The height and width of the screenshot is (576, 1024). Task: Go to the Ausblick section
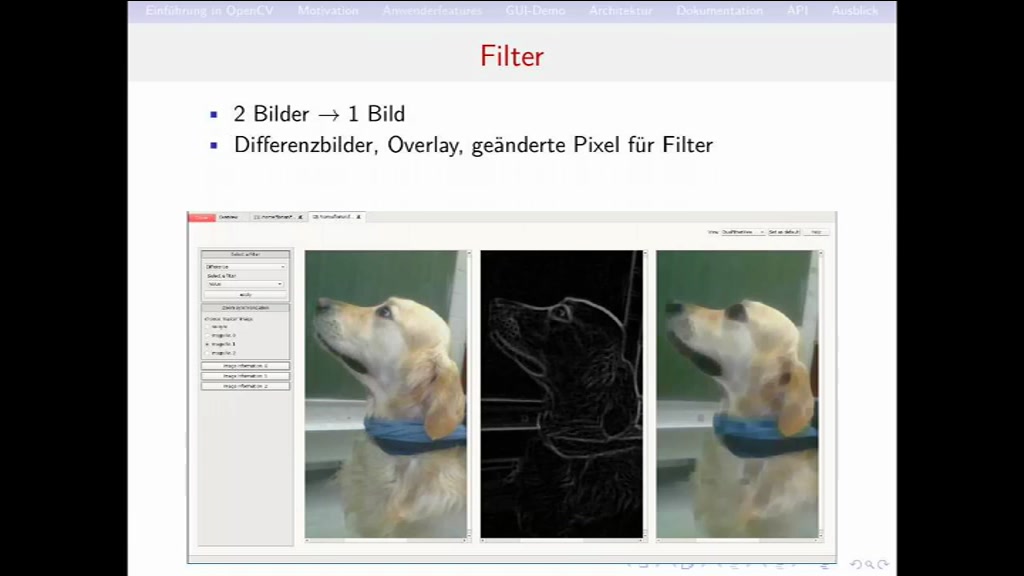click(x=855, y=10)
